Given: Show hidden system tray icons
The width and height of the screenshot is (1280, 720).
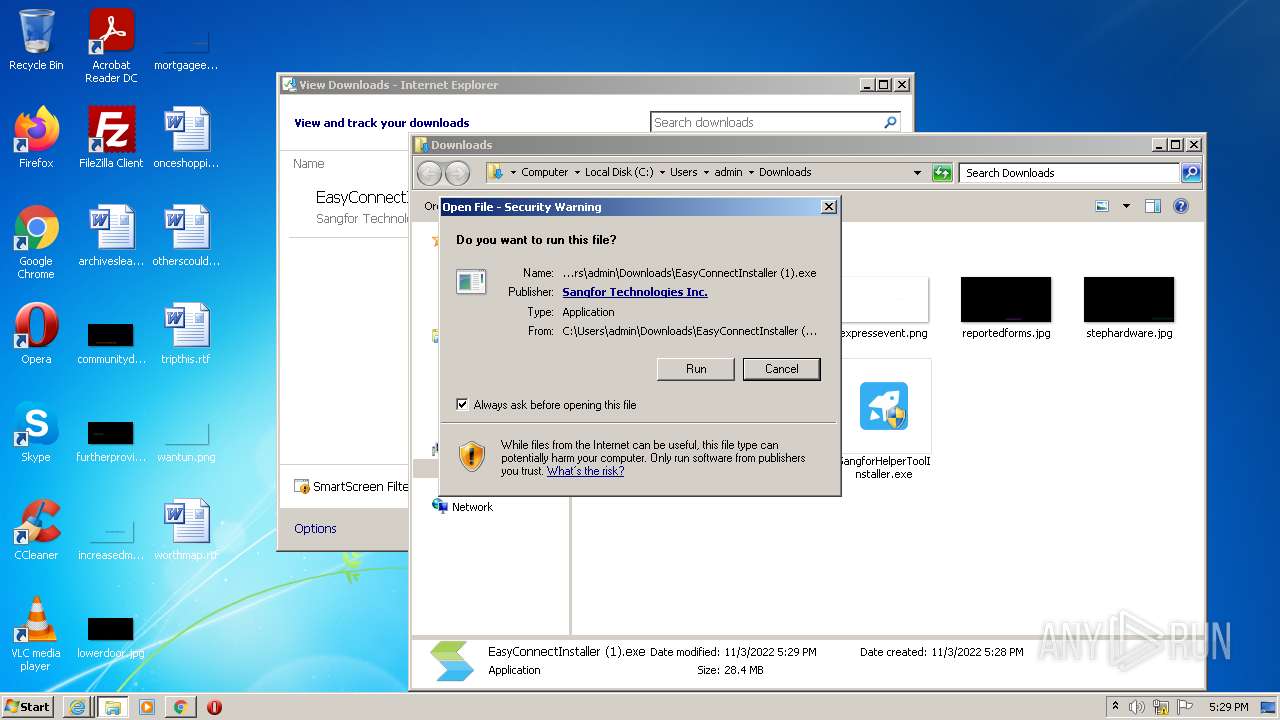Looking at the screenshot, I should [x=1116, y=707].
